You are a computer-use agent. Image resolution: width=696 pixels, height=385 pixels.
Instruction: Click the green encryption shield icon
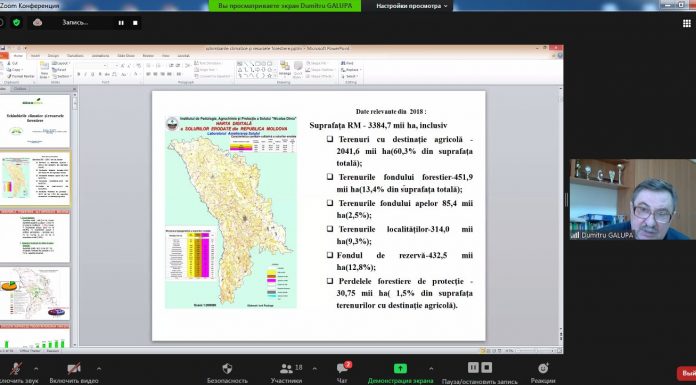tap(17, 23)
